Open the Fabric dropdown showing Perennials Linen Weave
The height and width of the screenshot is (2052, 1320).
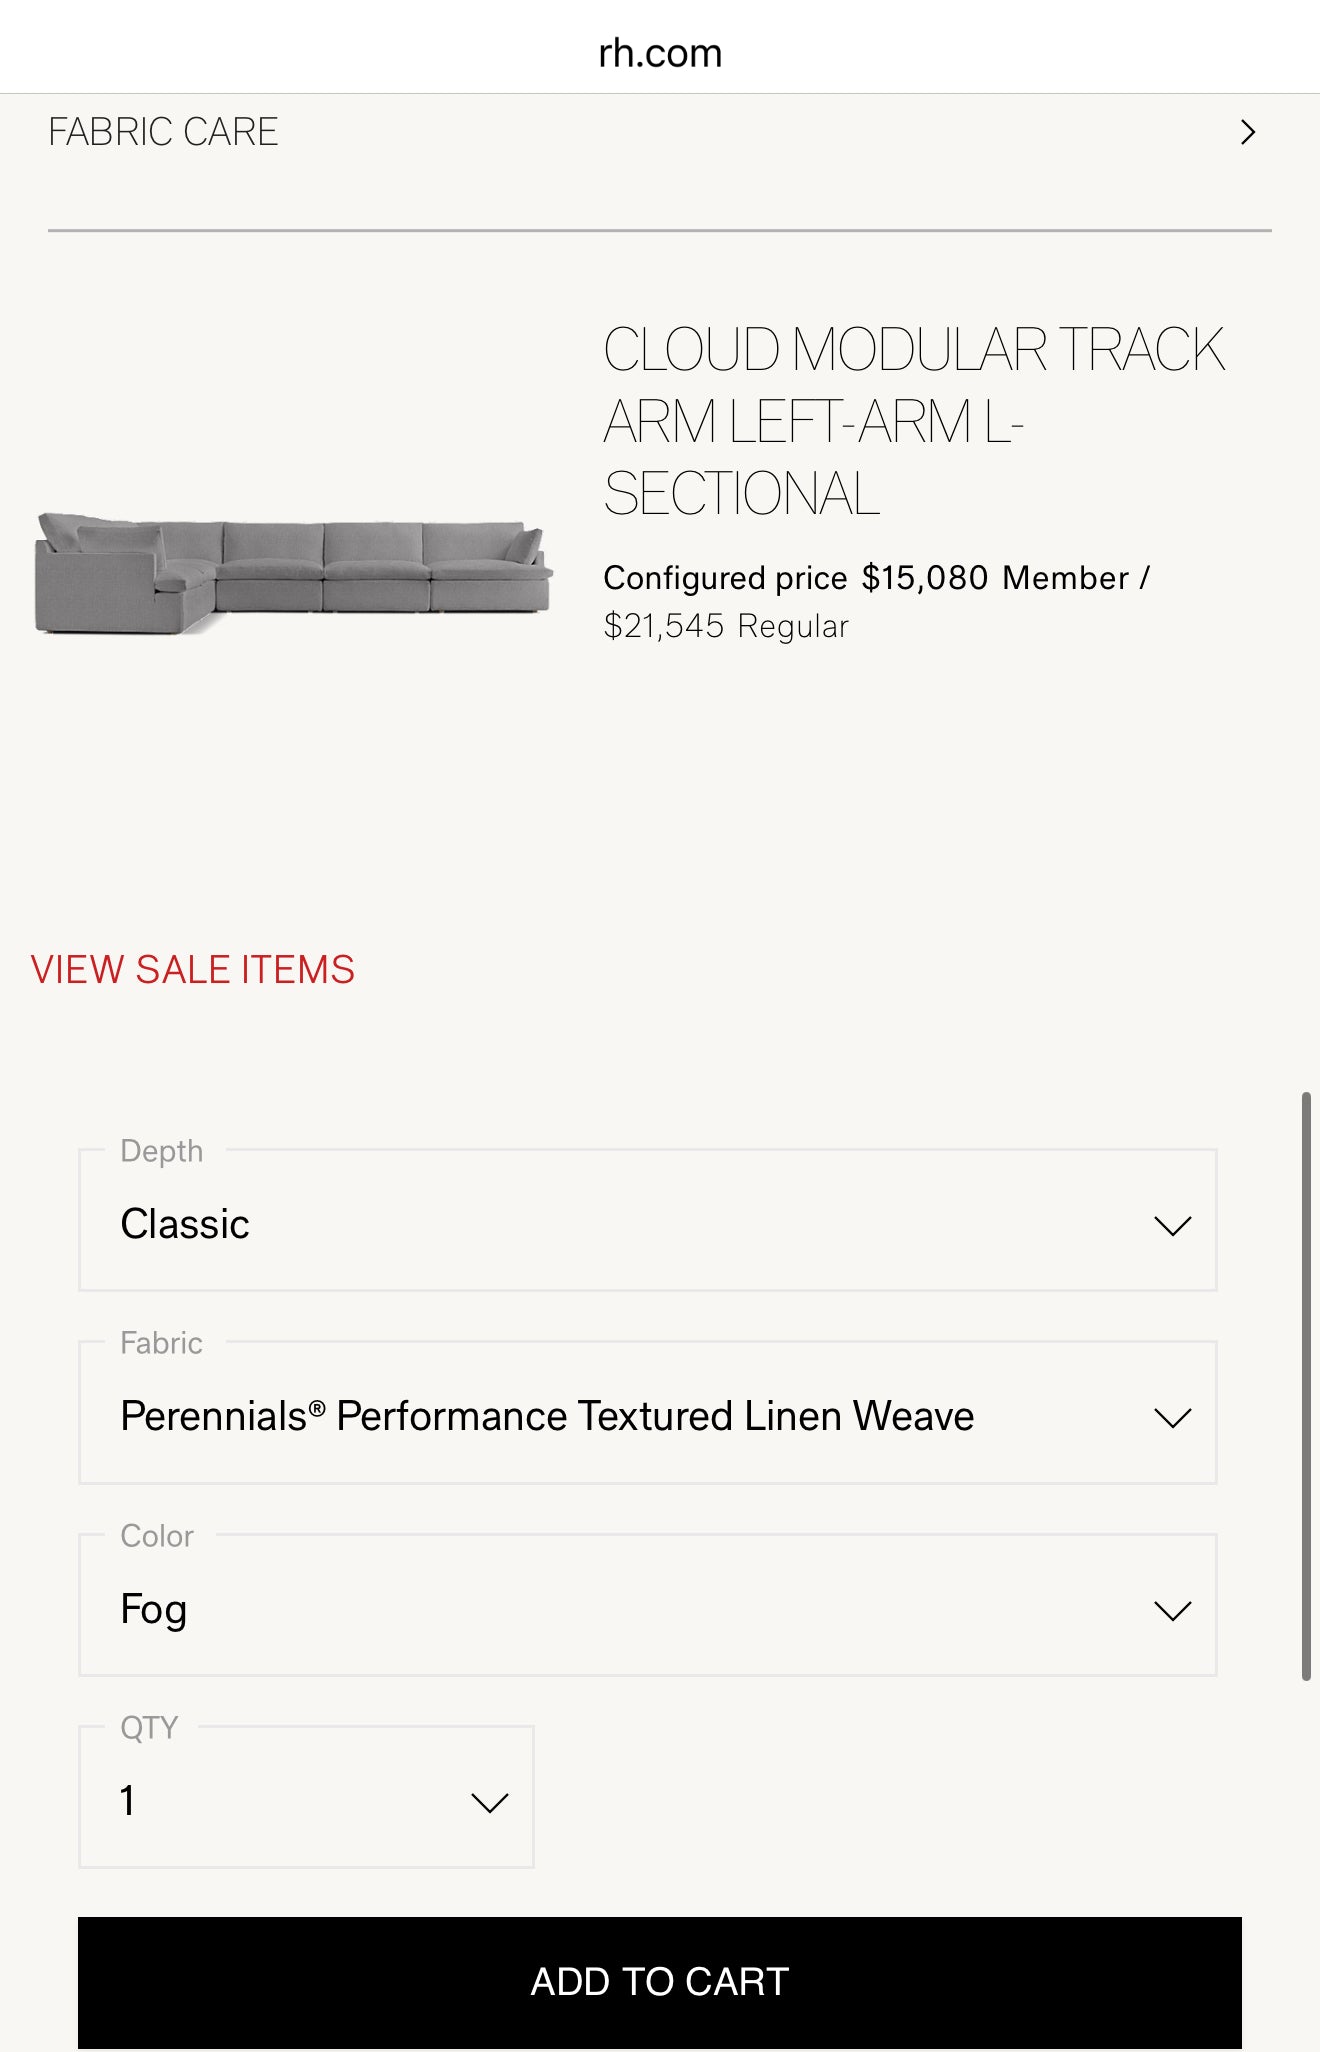point(646,1416)
